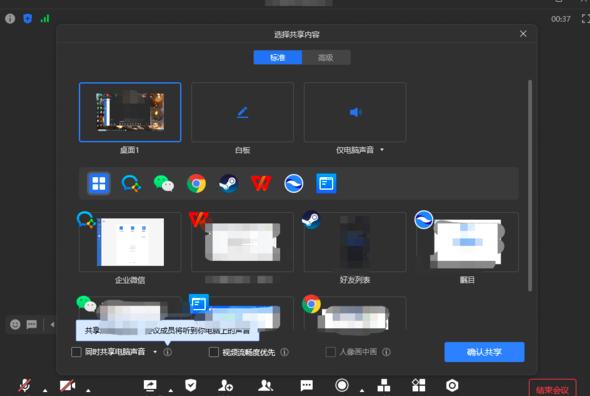Image resolution: width=590 pixels, height=396 pixels.
Task: Collapse the left side panel arrow
Action: [x=52, y=324]
